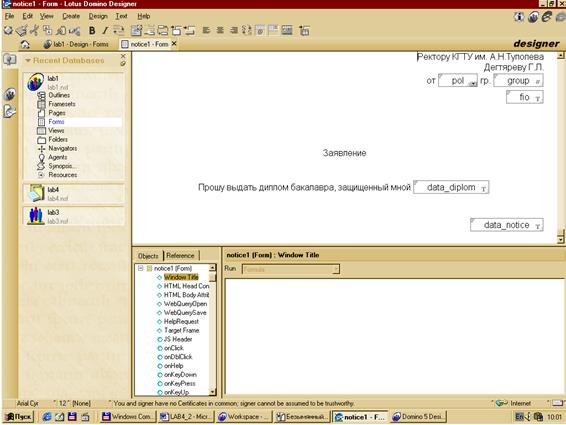This screenshot has width=566, height=425.
Task: Select the WebQueryOpen event
Action: point(185,304)
